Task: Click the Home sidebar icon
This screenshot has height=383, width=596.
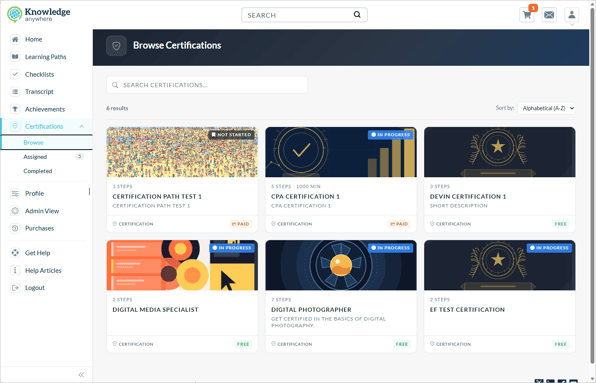Action: click(15, 39)
